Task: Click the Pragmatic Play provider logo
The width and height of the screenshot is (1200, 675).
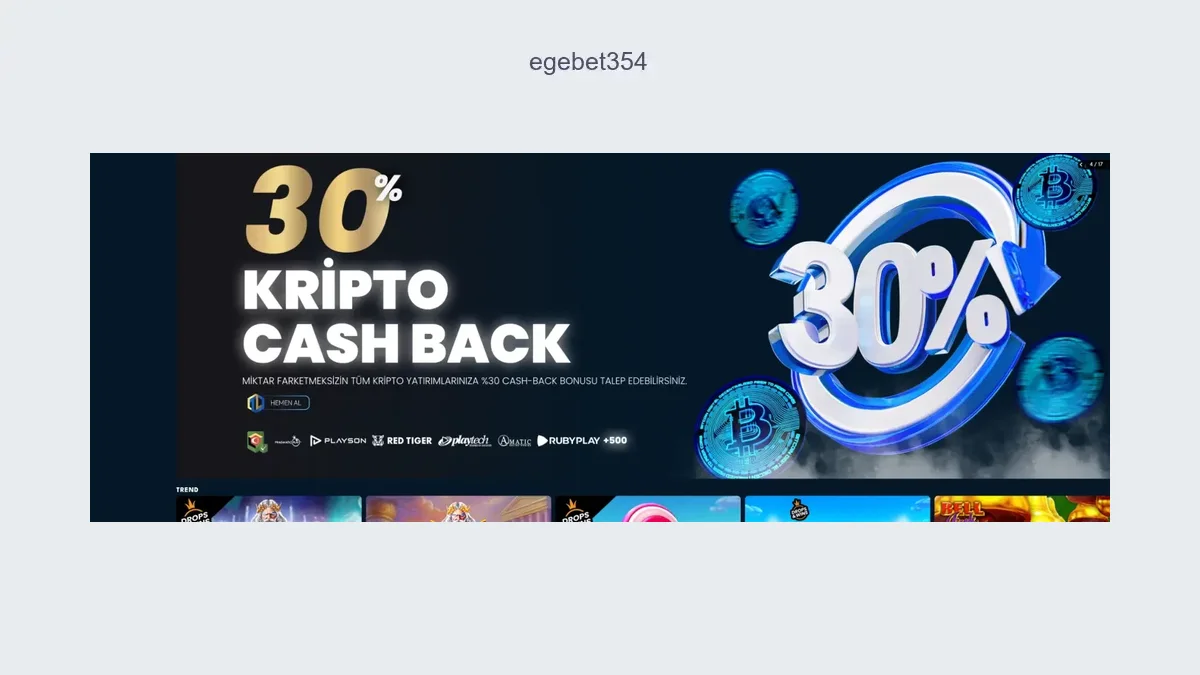Action: tap(288, 441)
